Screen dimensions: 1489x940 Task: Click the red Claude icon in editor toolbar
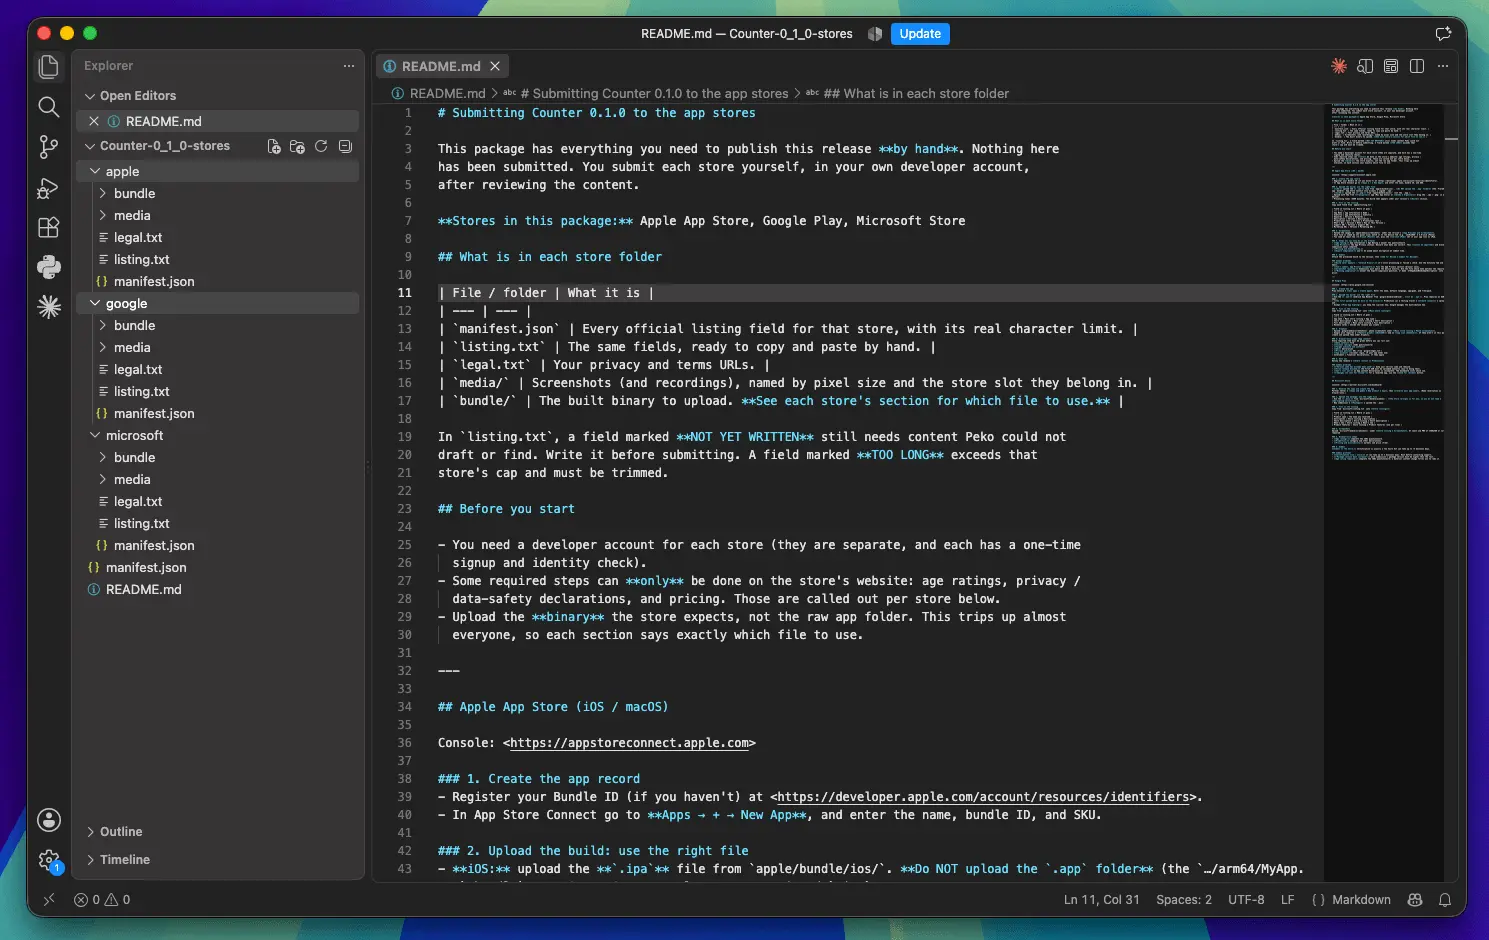tap(1339, 66)
